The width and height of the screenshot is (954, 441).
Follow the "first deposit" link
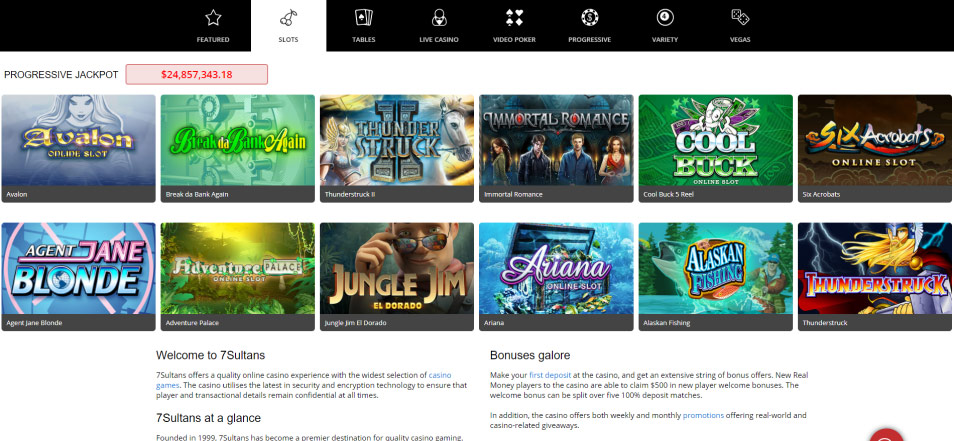click(x=550, y=375)
